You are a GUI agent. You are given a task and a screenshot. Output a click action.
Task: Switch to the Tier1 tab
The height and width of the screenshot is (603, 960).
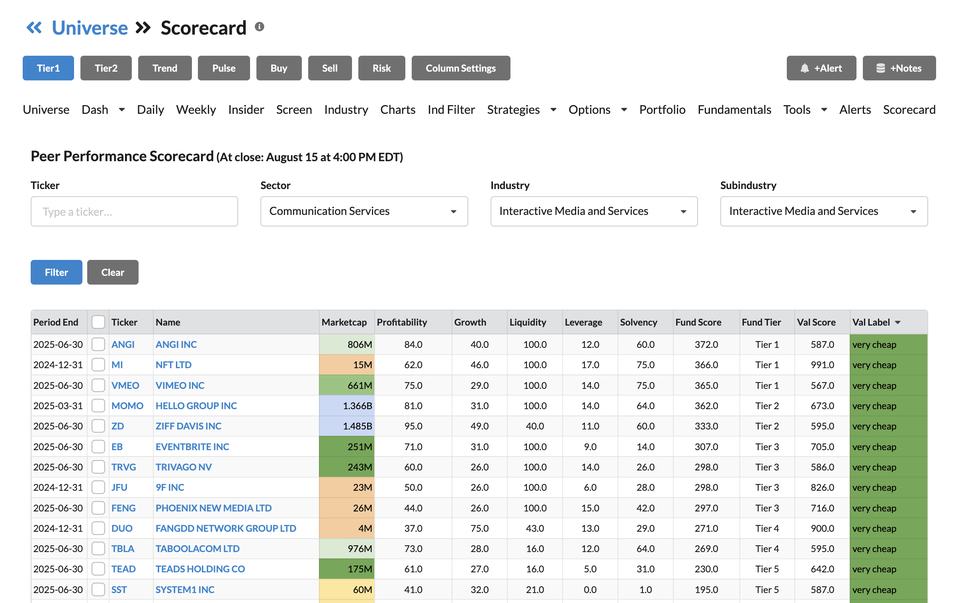click(48, 68)
